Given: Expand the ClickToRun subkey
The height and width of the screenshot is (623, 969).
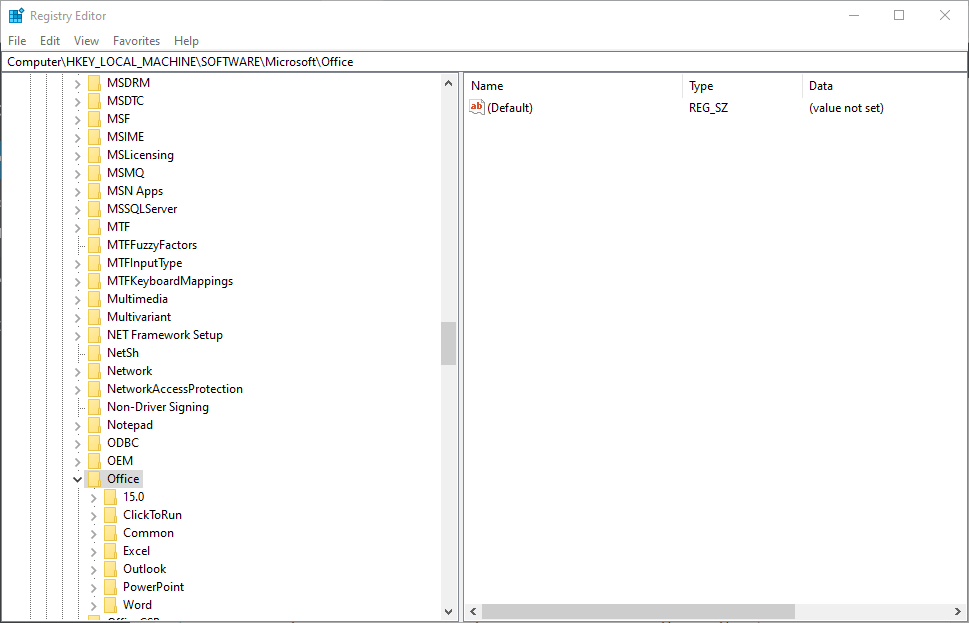Looking at the screenshot, I should (93, 514).
